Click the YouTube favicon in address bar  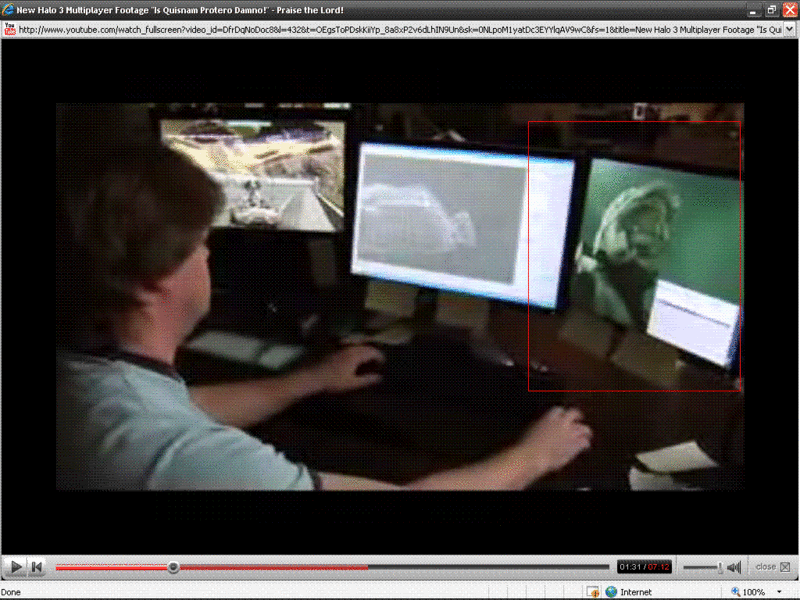pyautogui.click(x=10, y=30)
